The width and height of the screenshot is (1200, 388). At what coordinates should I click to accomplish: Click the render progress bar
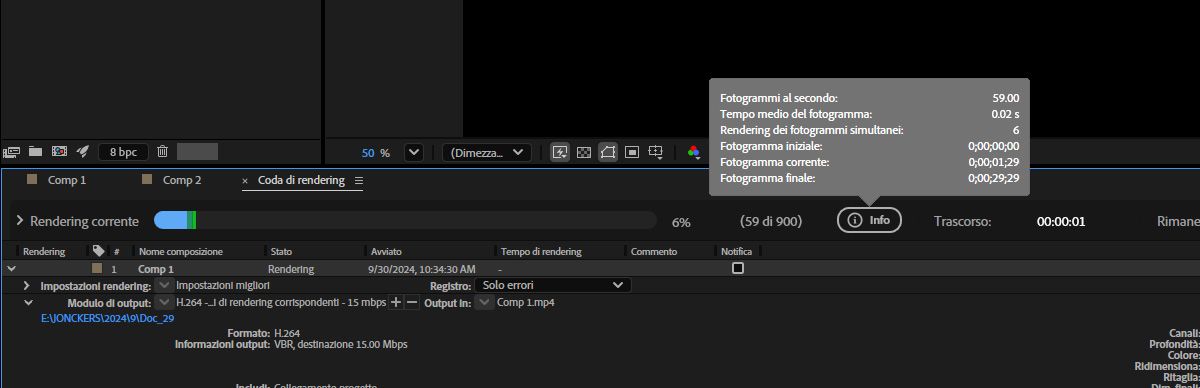tap(405, 221)
